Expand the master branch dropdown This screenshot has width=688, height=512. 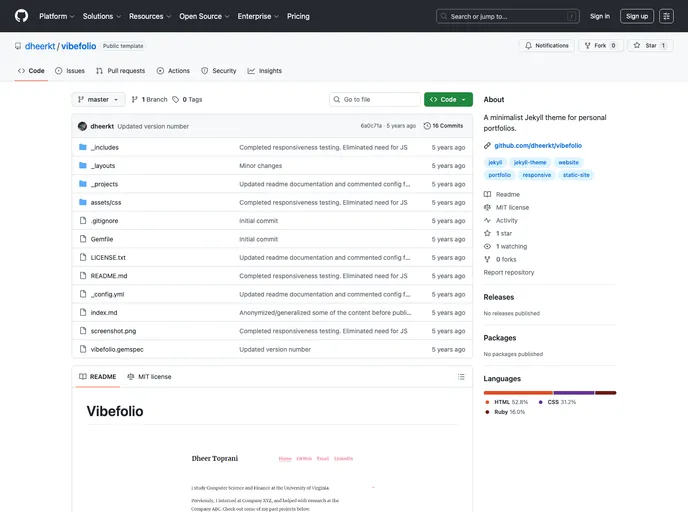[x=99, y=100]
